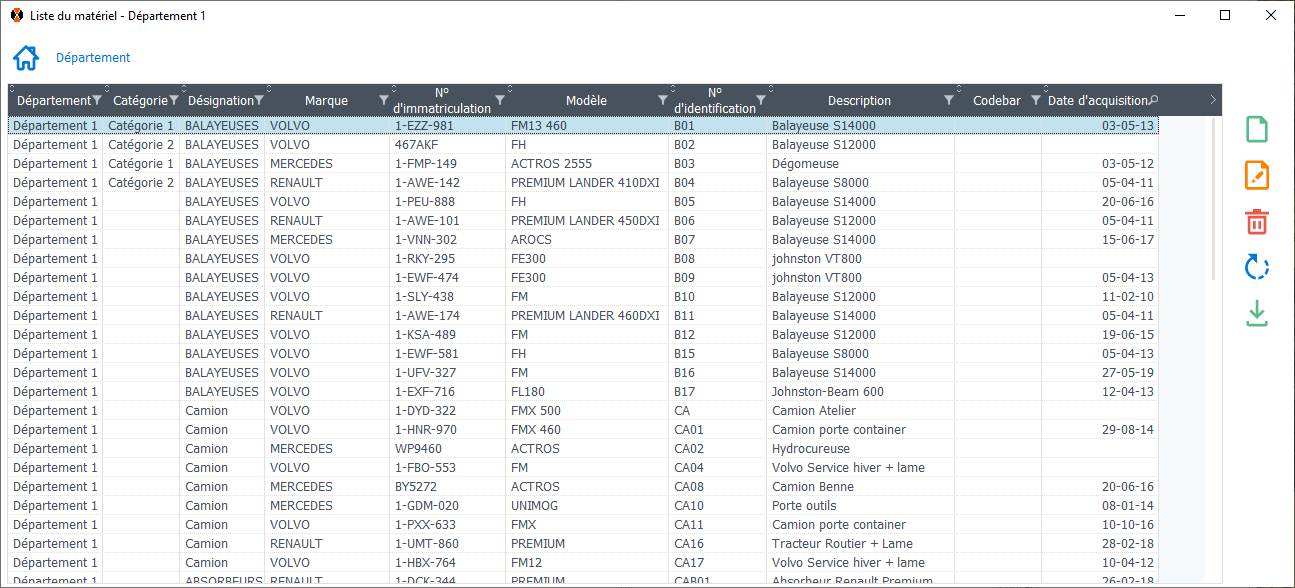The width and height of the screenshot is (1295, 588).
Task: Open the Désignation column filter
Action: [x=259, y=100]
